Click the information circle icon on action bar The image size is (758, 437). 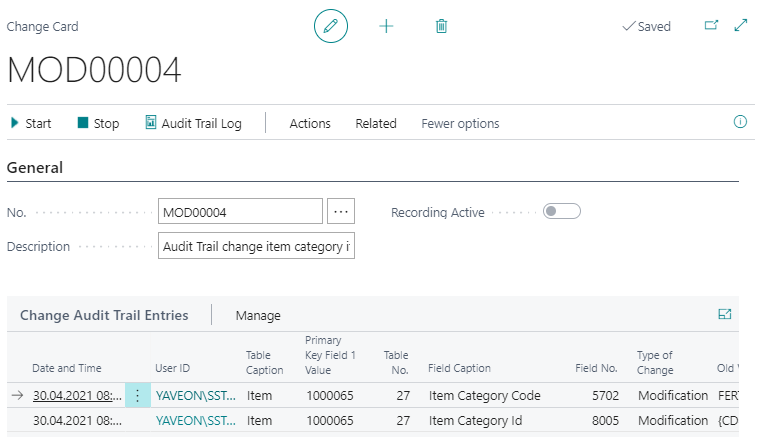pyautogui.click(x=741, y=122)
